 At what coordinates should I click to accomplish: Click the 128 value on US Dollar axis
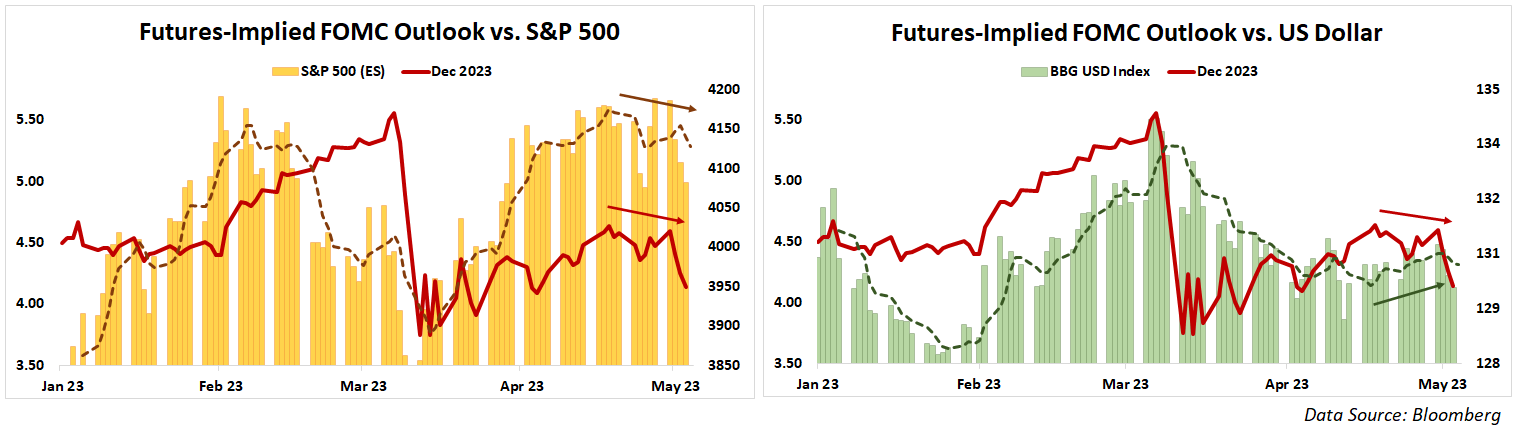[x=1488, y=363]
